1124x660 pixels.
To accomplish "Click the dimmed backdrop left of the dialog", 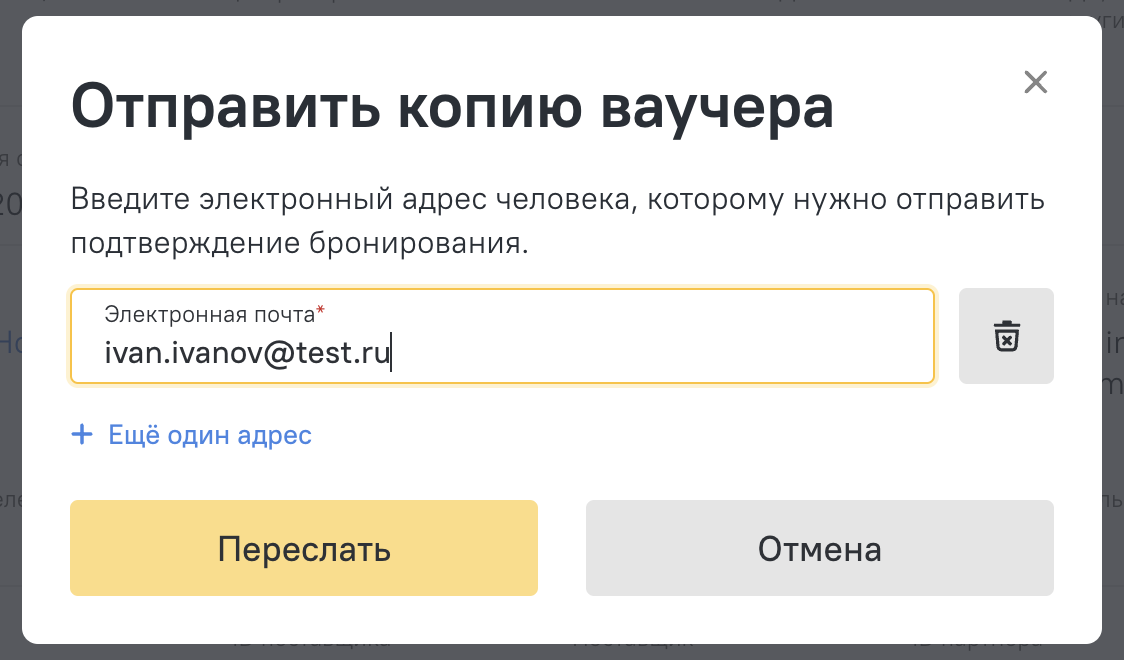I will [x=10, y=330].
